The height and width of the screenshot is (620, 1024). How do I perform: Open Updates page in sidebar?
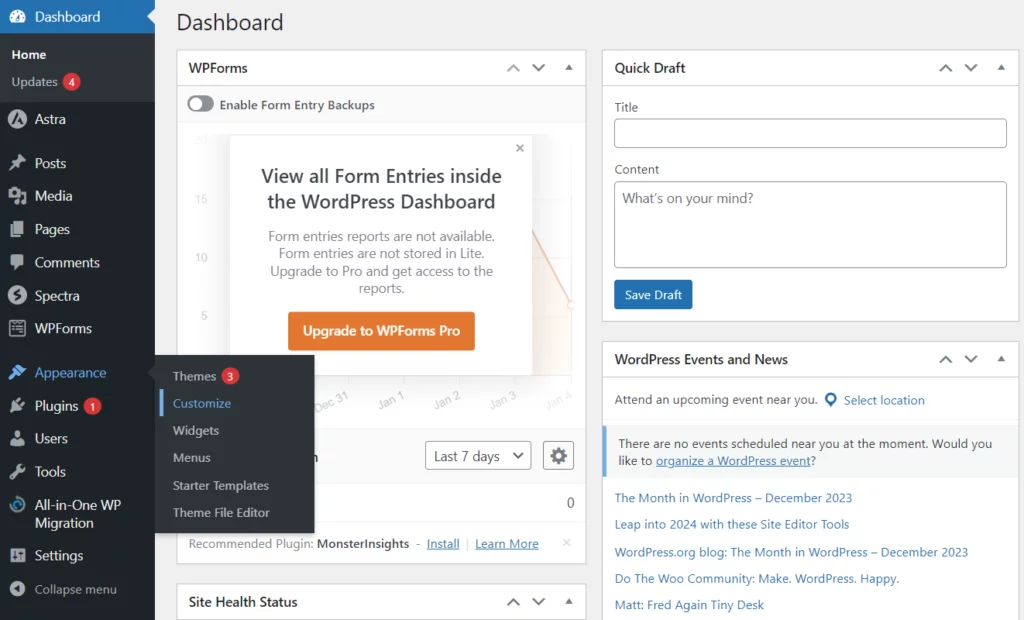pos(35,82)
